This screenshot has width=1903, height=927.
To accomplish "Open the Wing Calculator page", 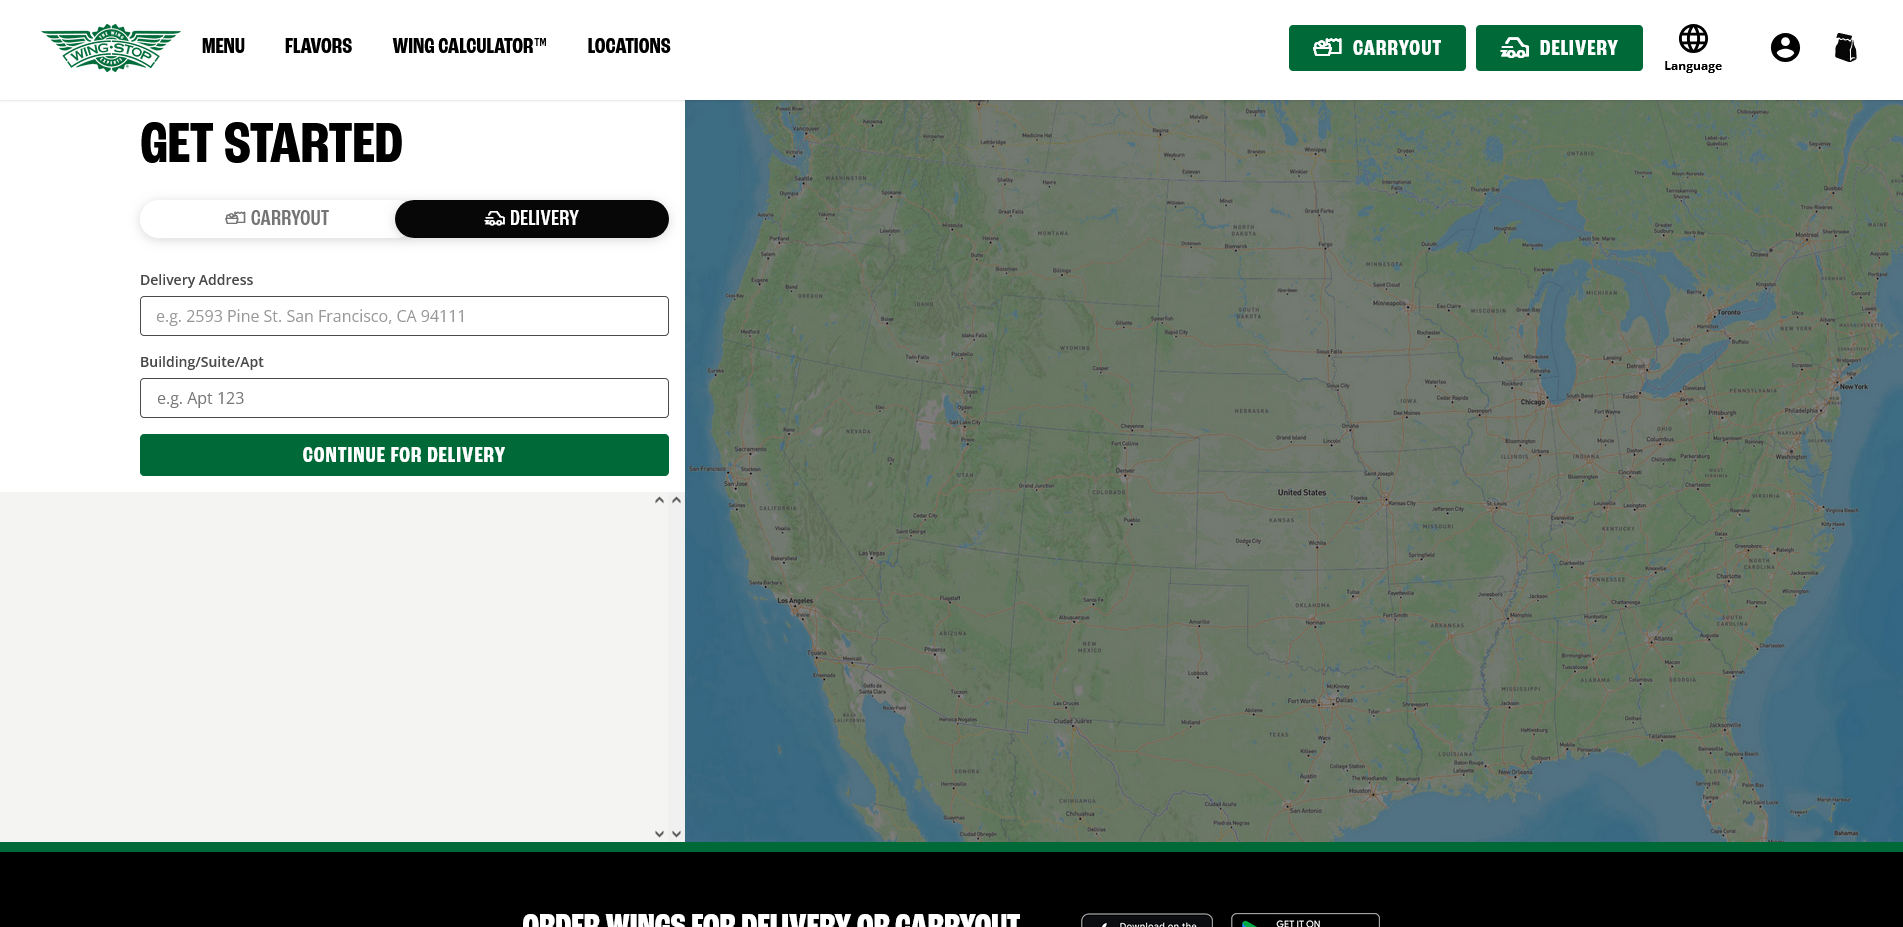I will pyautogui.click(x=469, y=46).
